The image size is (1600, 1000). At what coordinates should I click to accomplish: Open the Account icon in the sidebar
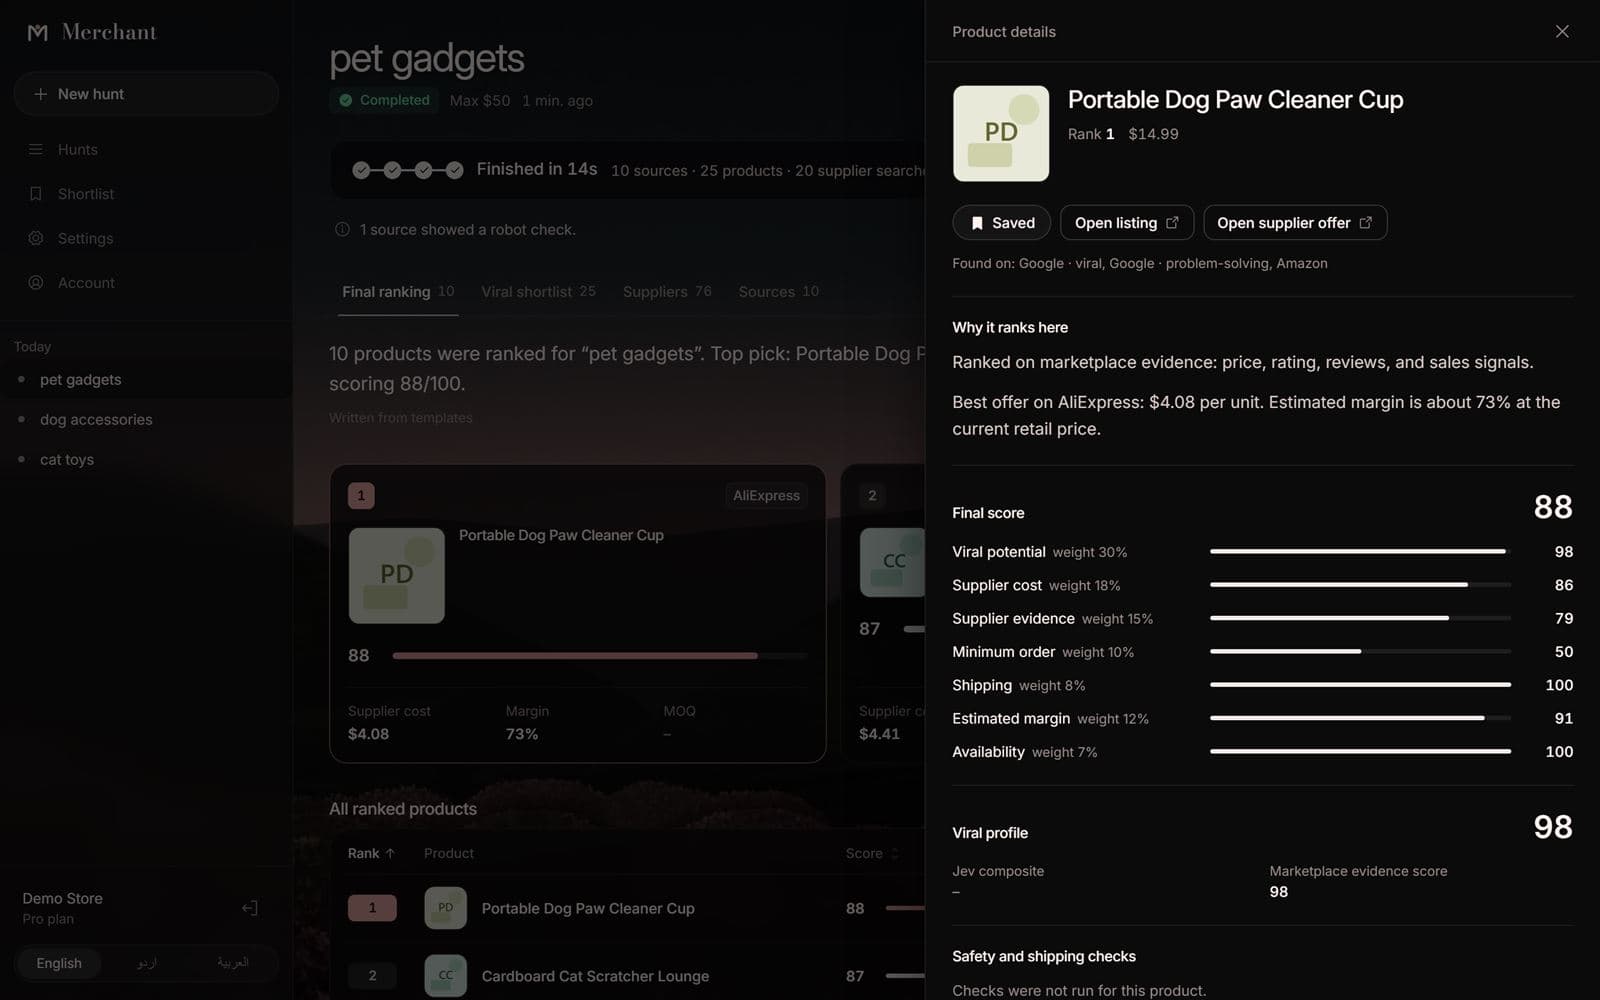pyautogui.click(x=36, y=283)
